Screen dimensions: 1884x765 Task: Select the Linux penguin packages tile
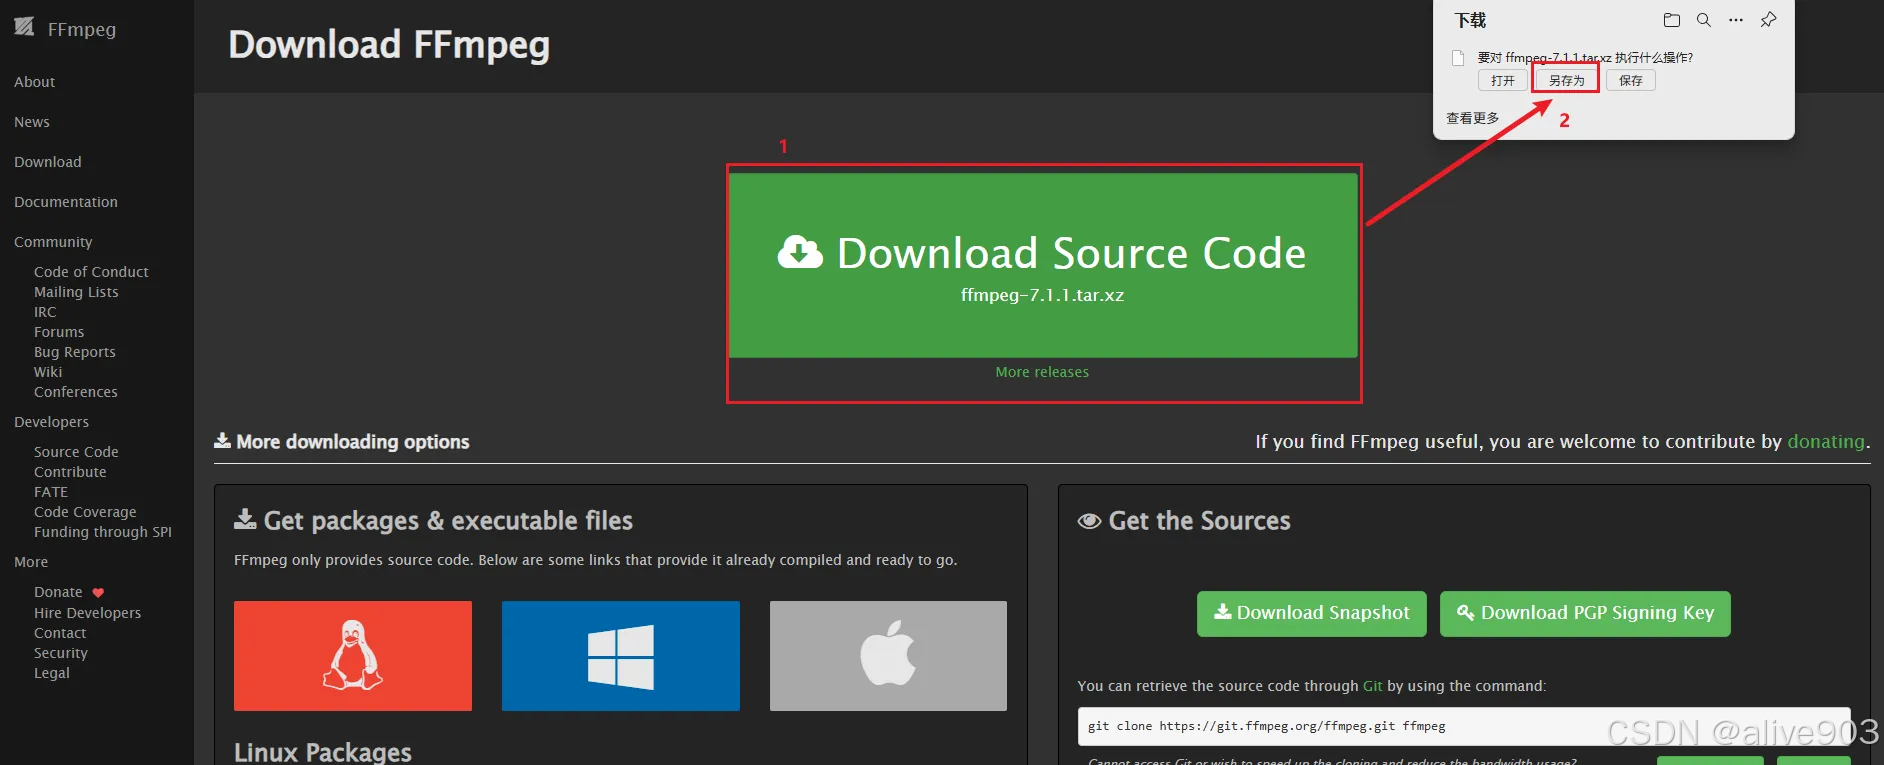(353, 656)
